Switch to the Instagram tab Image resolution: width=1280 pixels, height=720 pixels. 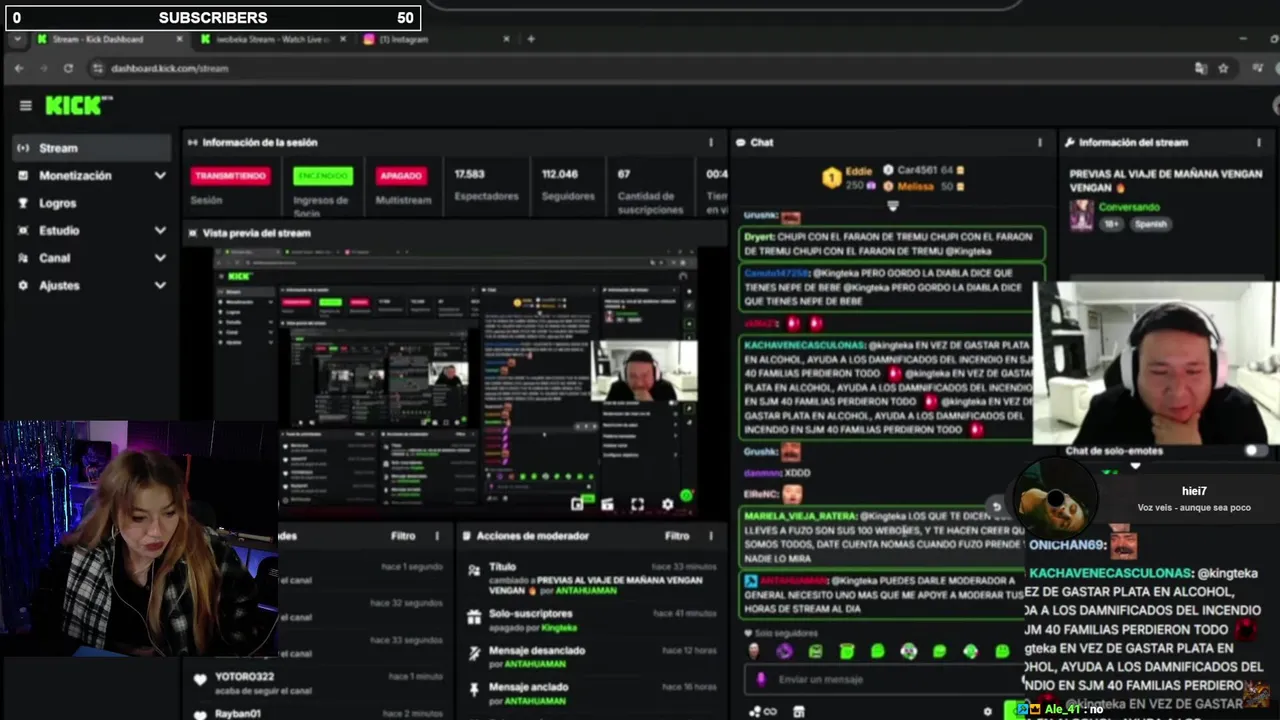435,39
